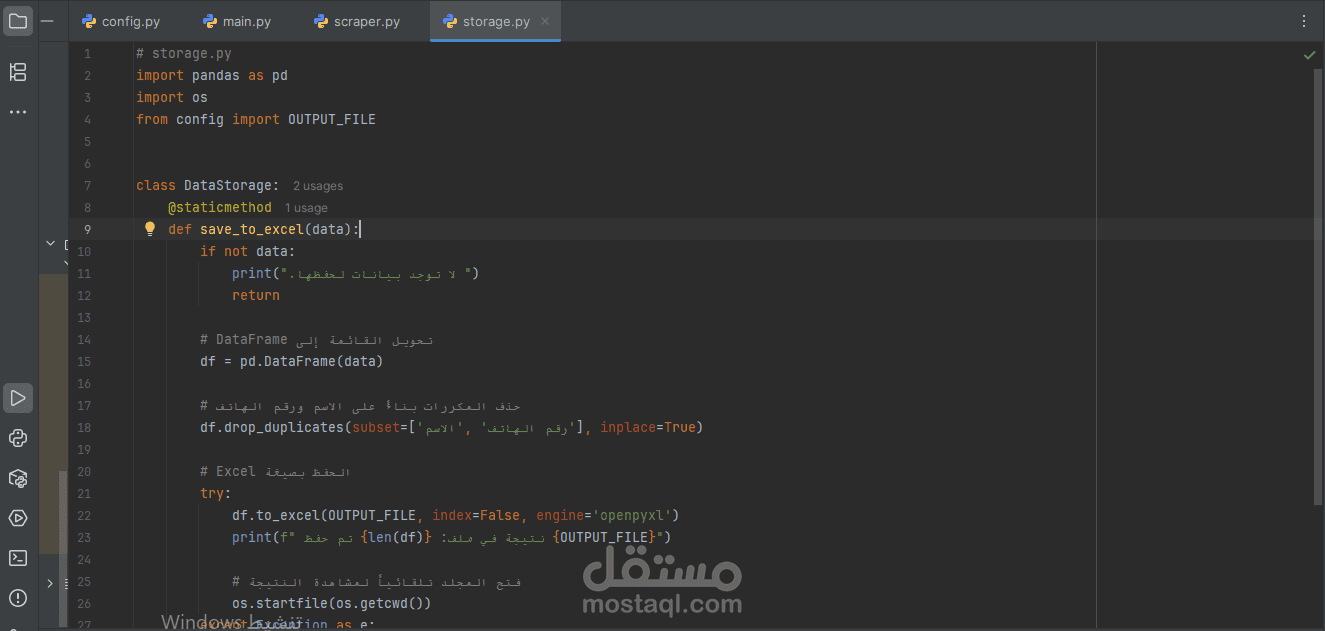Open the Terminal tool window
The width and height of the screenshot is (1325, 631).
[18, 558]
